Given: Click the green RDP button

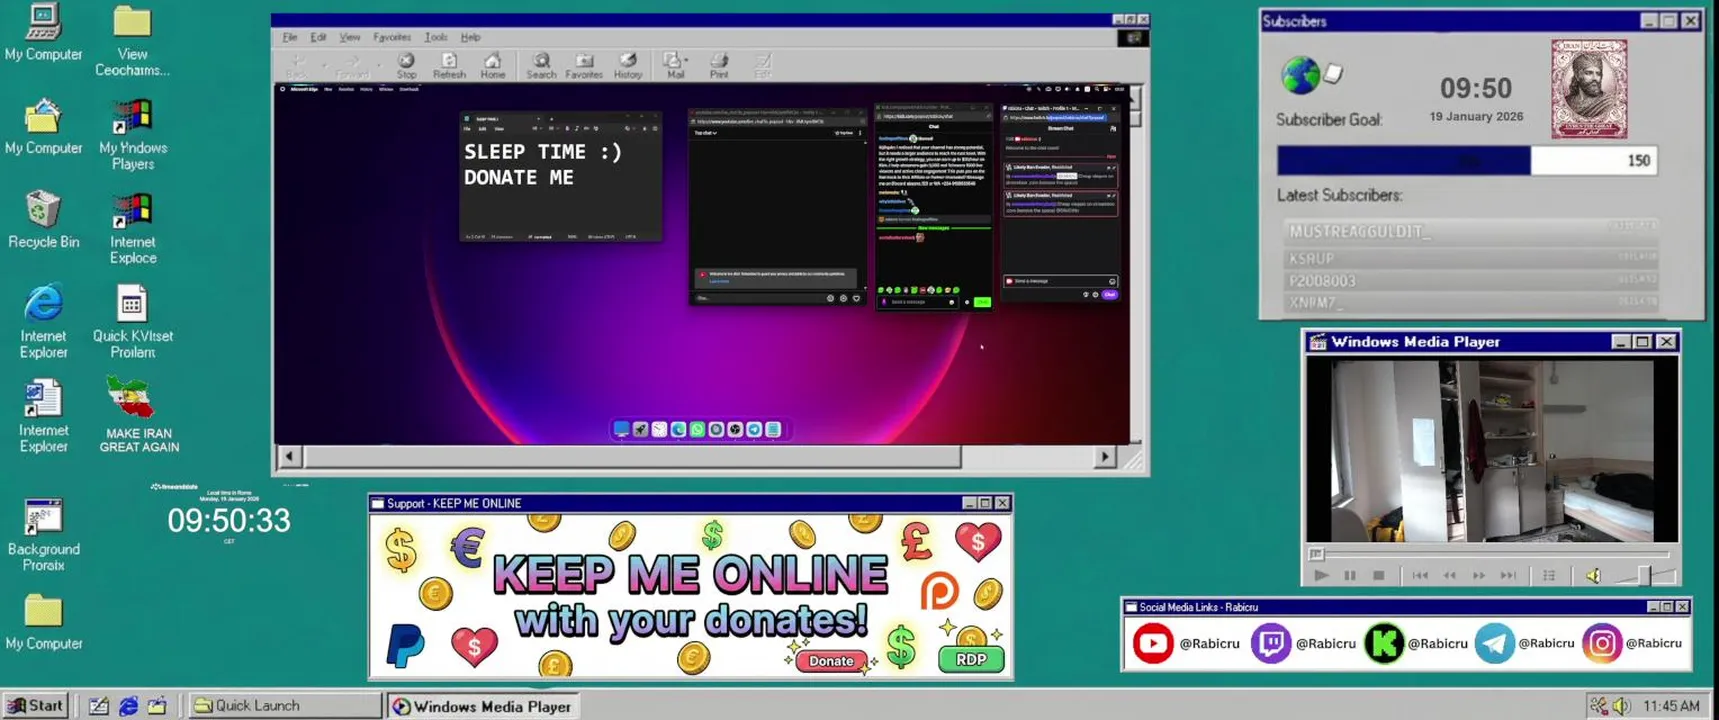Looking at the screenshot, I should tap(971, 659).
